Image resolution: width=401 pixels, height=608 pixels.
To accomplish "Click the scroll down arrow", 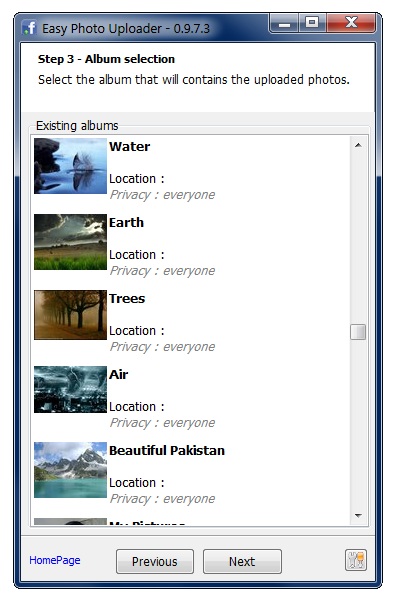I will 358,516.
